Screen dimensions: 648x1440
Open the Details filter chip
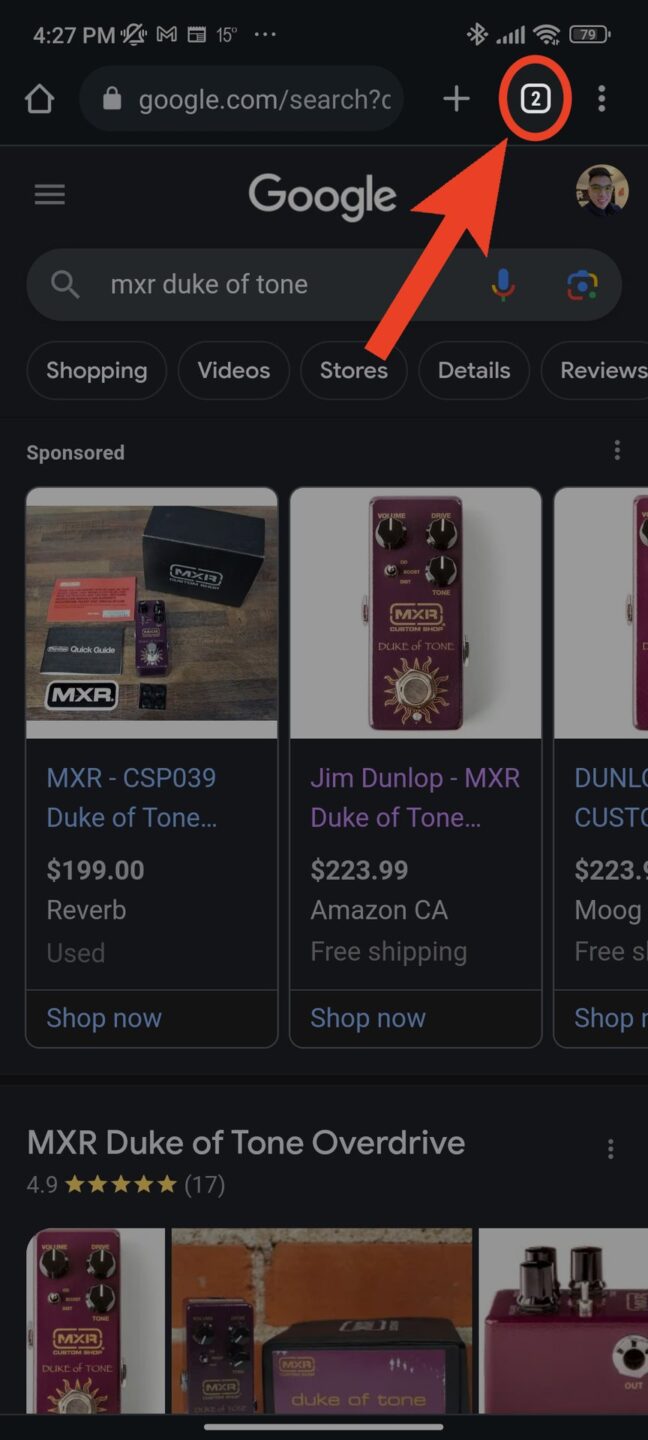click(474, 371)
